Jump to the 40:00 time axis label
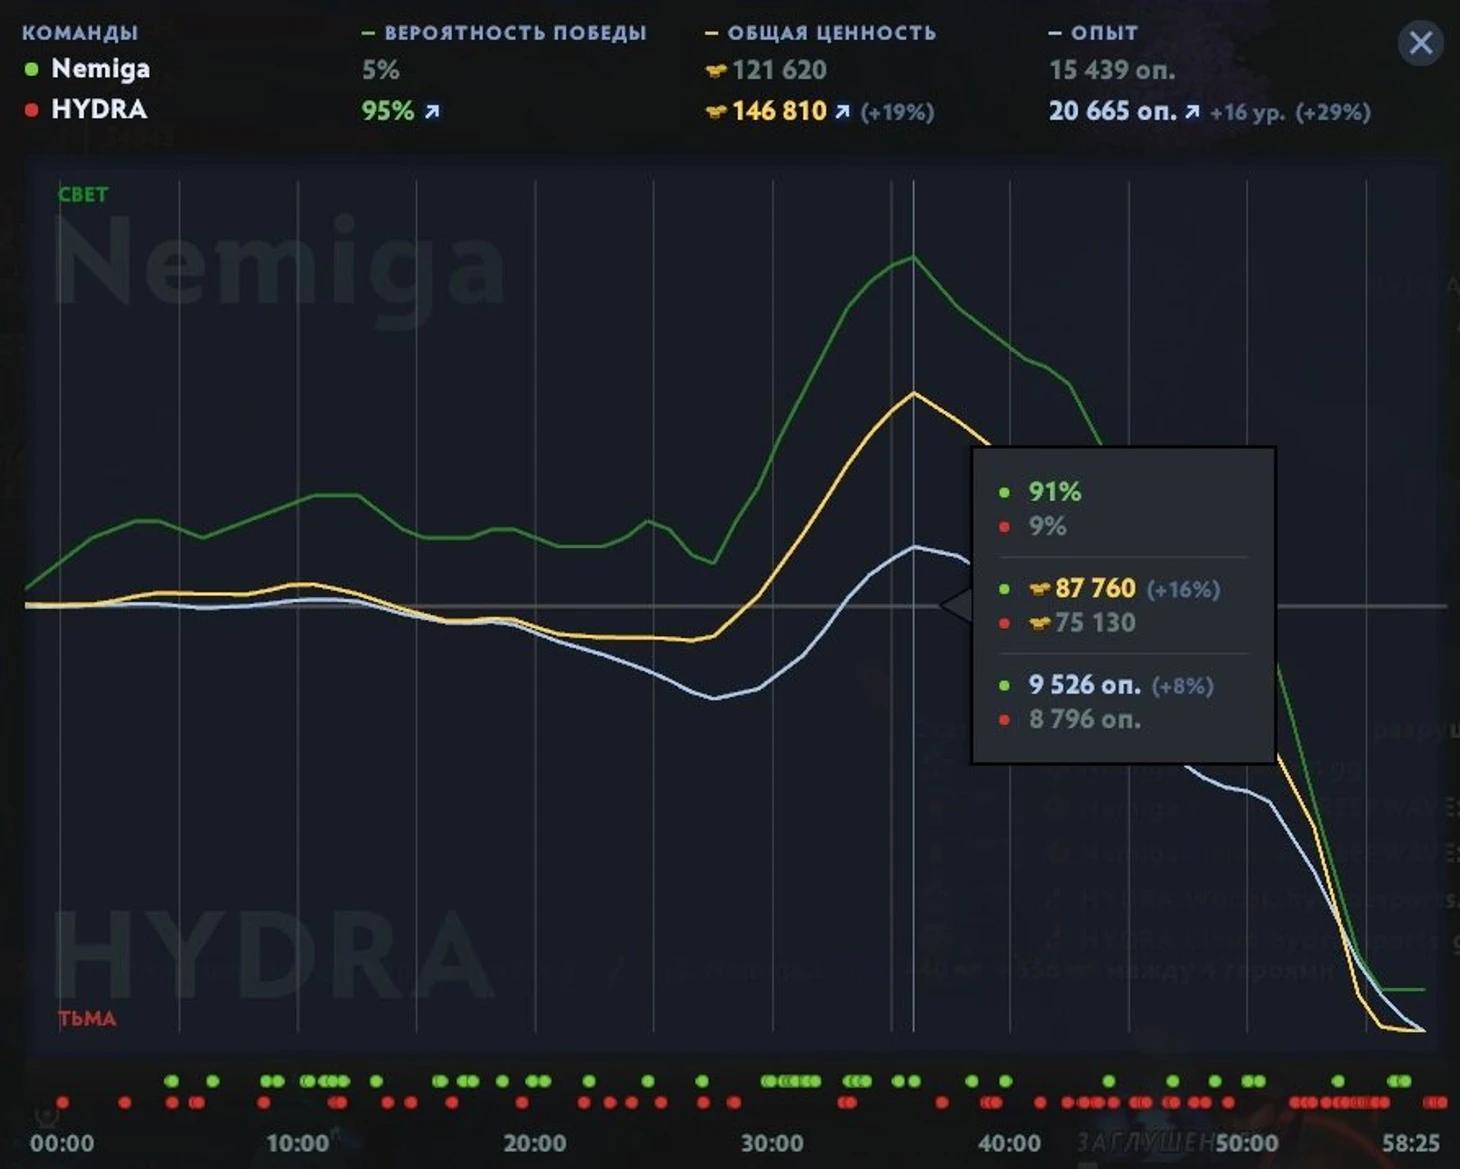Image resolution: width=1460 pixels, height=1169 pixels. 1009,1143
